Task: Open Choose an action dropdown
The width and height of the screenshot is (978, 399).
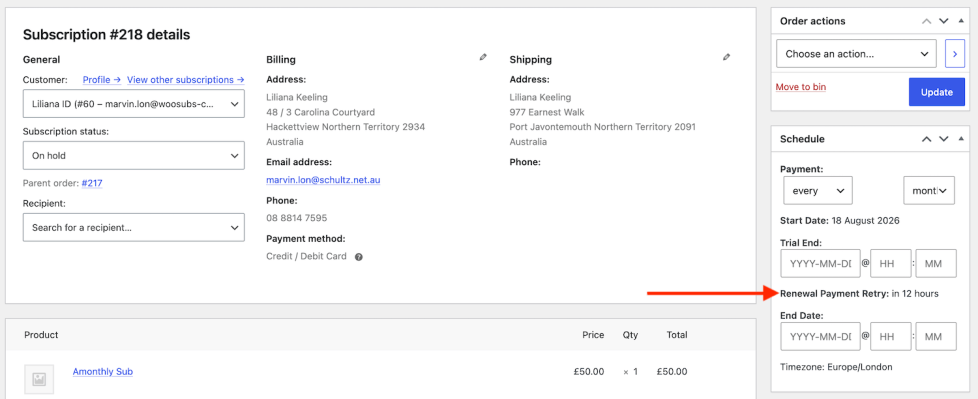Action: pos(856,54)
